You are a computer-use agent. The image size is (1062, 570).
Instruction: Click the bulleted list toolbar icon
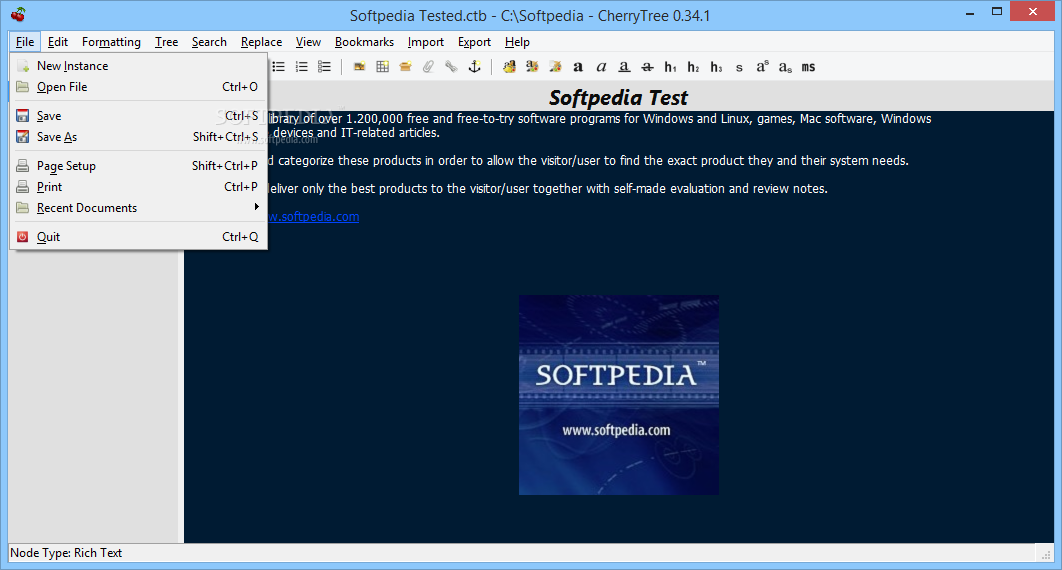click(x=278, y=66)
